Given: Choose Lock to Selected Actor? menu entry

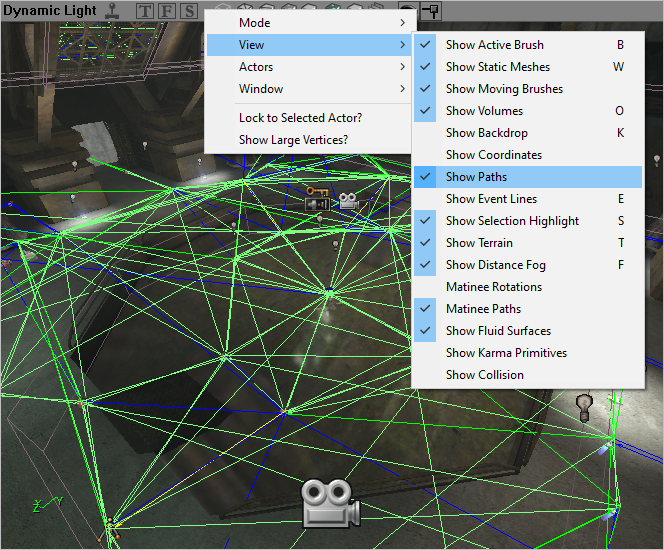Looking at the screenshot, I should [x=300, y=118].
